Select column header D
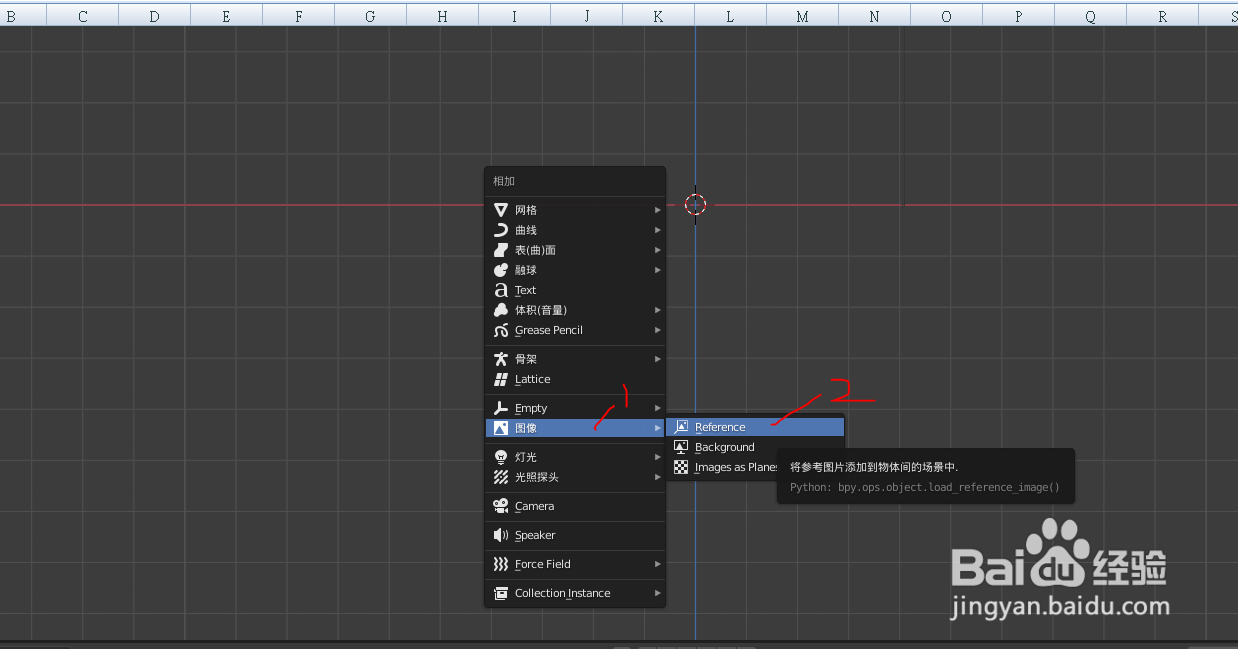The image size is (1238, 649). click(154, 15)
